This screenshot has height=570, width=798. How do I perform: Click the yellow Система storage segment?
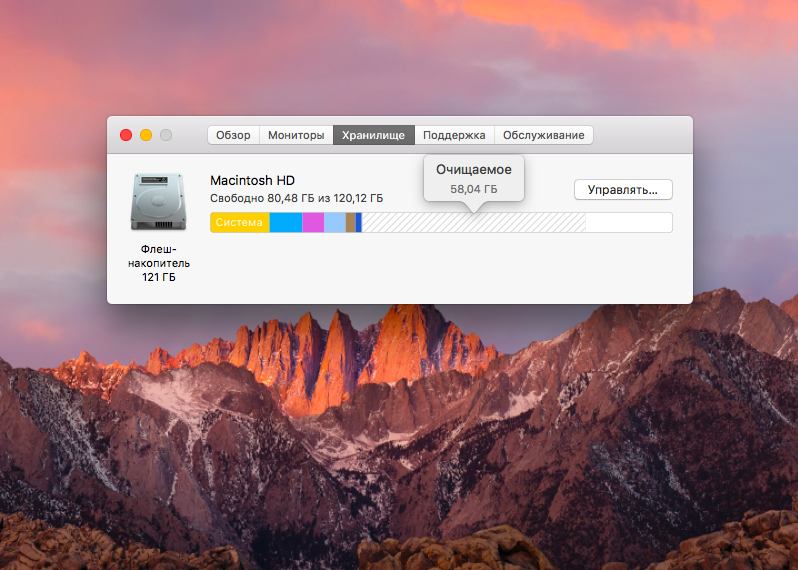(240, 222)
